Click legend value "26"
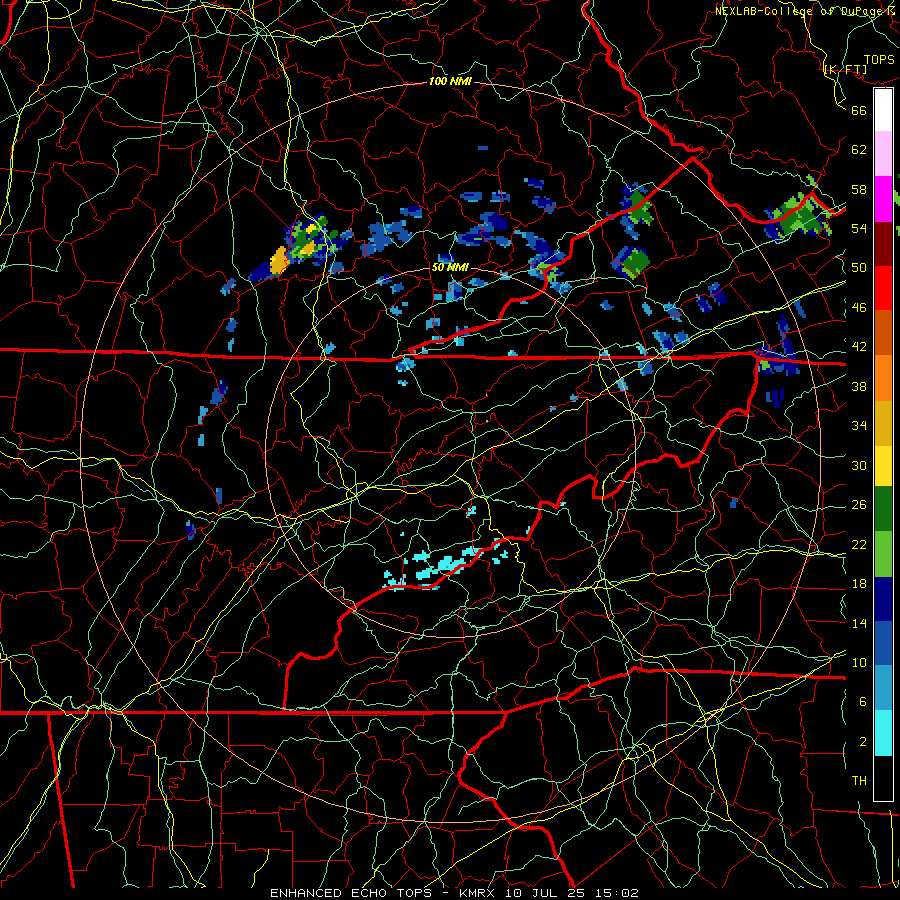Screen dimensions: 900x900 click(x=859, y=505)
